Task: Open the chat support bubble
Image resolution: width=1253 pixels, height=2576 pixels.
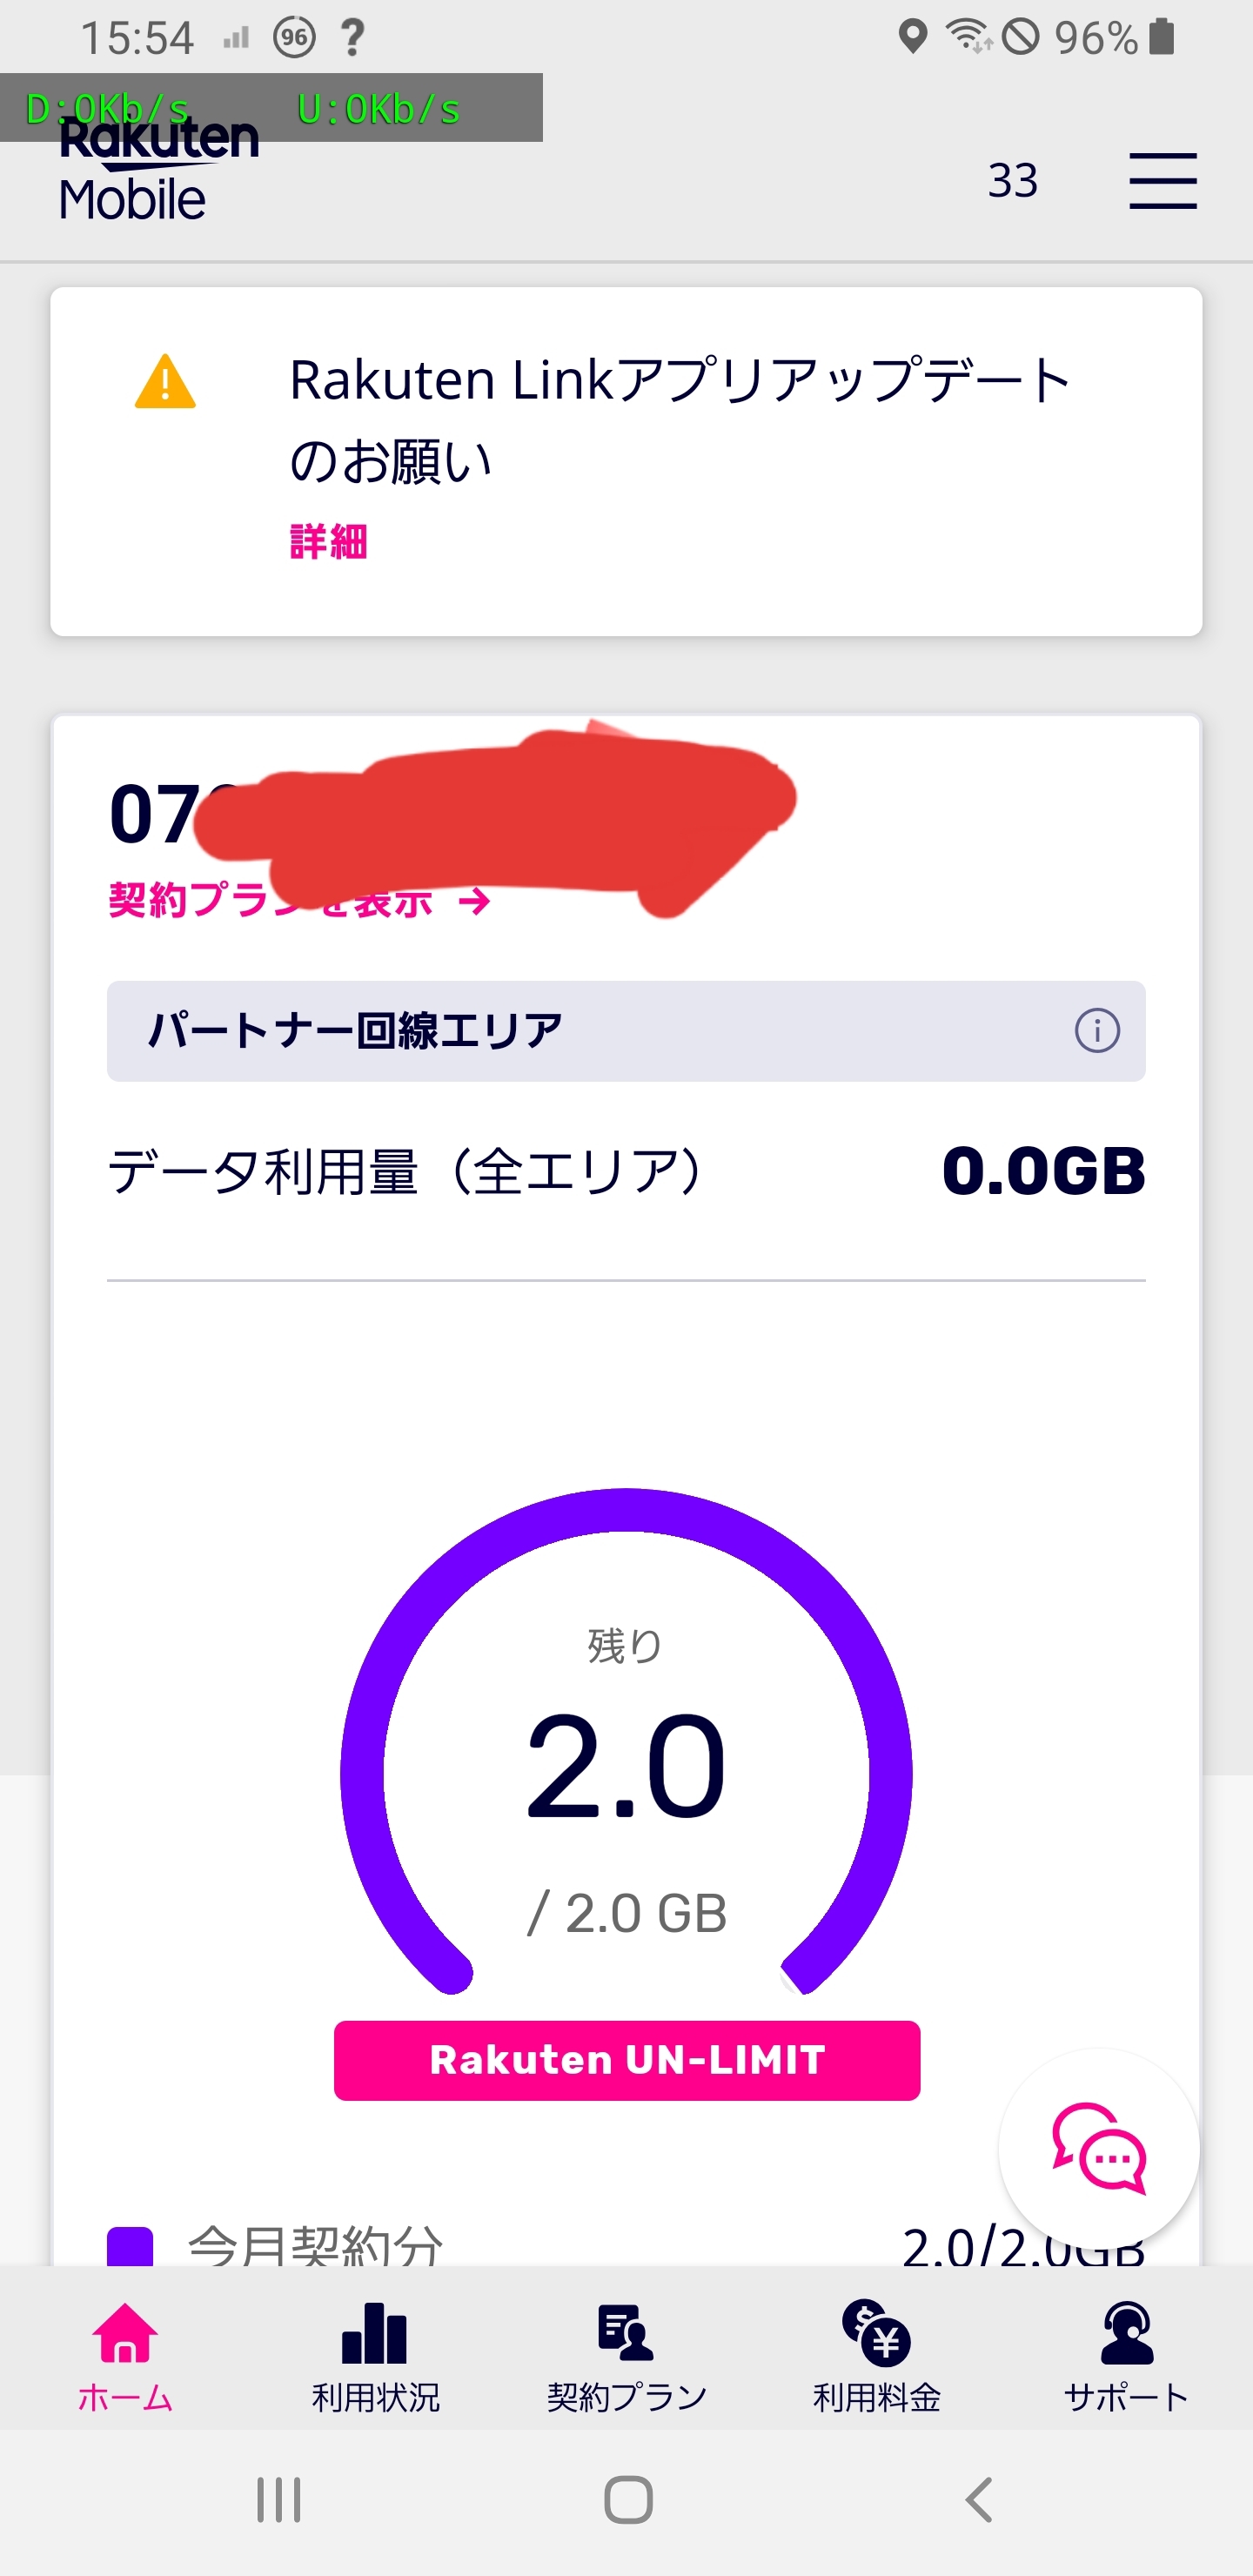Action: click(x=1098, y=2148)
